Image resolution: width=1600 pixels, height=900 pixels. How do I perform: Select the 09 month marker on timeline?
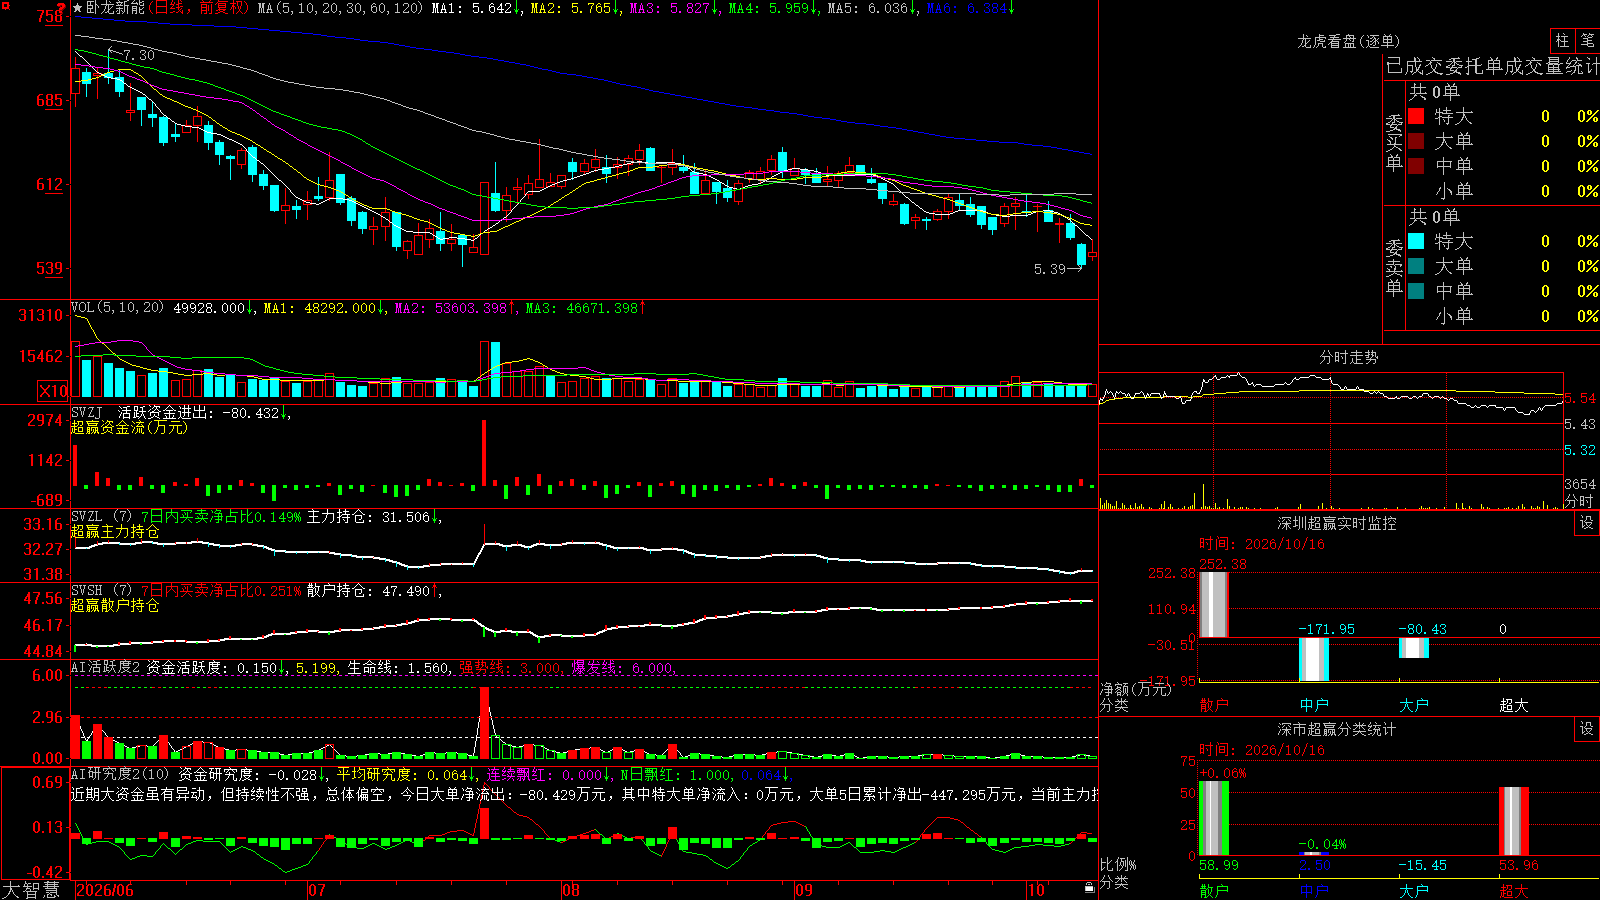[x=804, y=890]
